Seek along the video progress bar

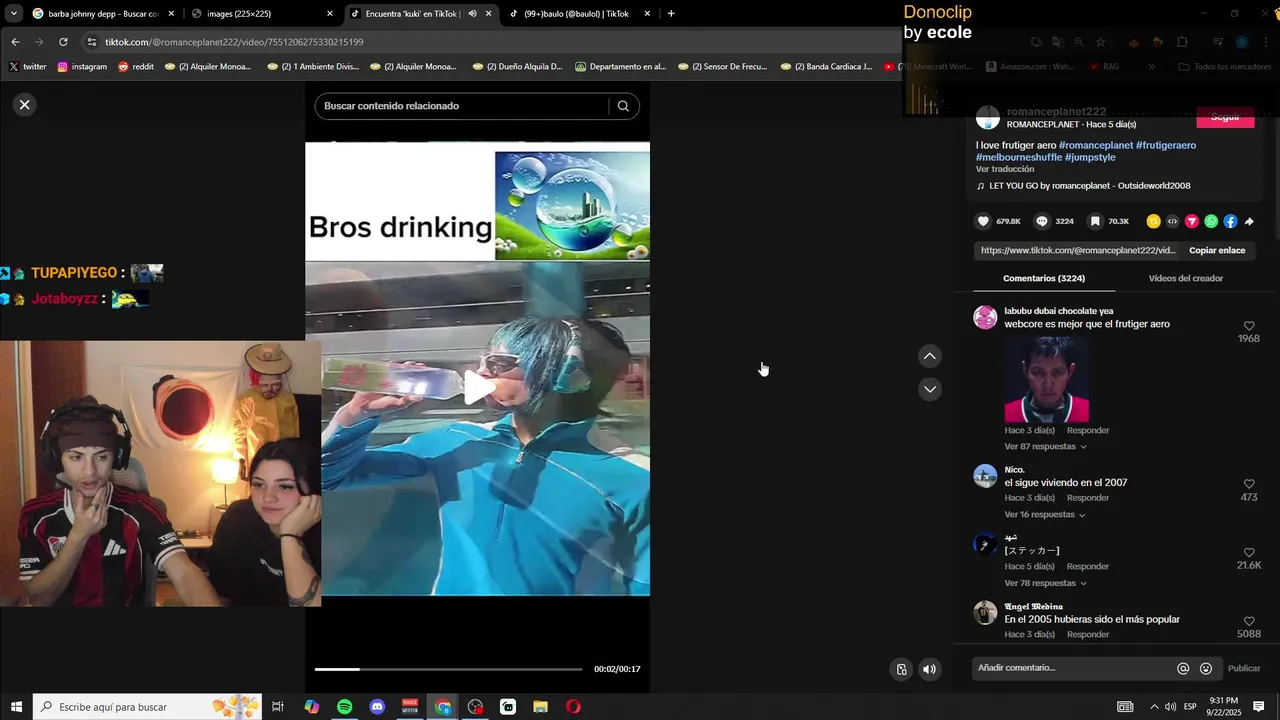(448, 669)
